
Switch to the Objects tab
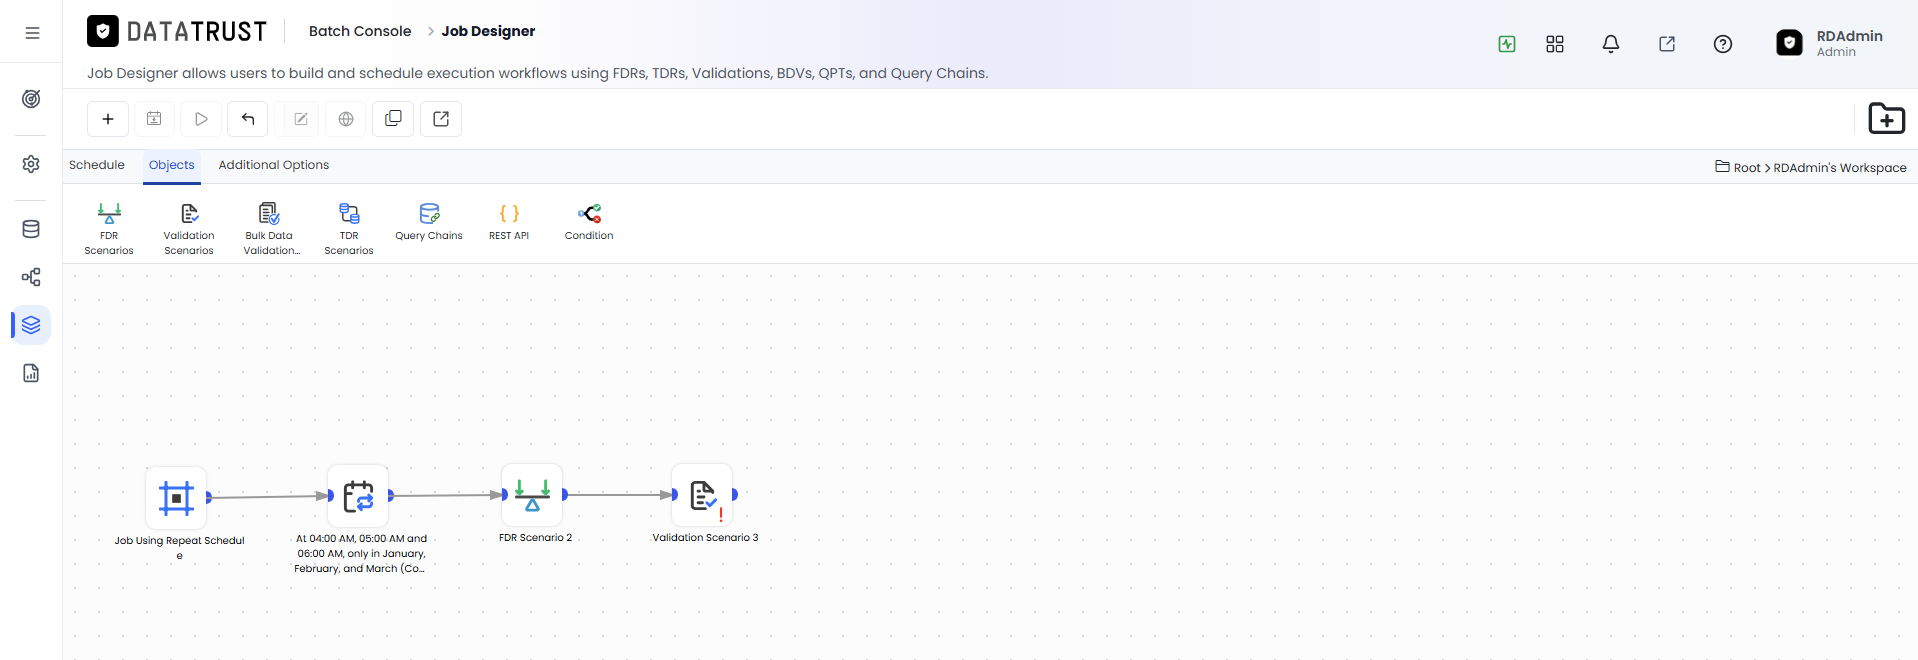(x=172, y=165)
